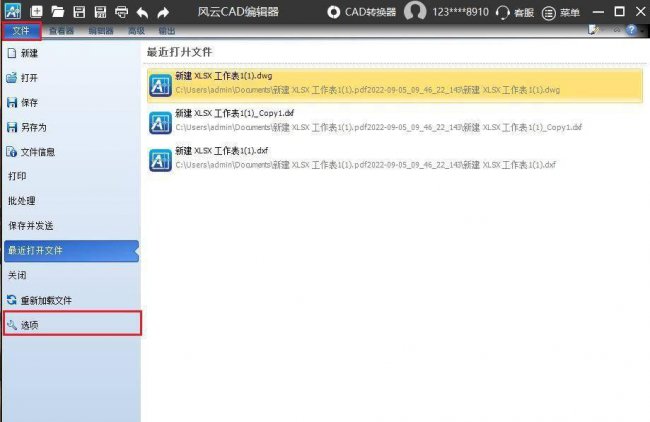The width and height of the screenshot is (650, 422).
Task: Contact 客服 customer service
Action: tap(515, 12)
